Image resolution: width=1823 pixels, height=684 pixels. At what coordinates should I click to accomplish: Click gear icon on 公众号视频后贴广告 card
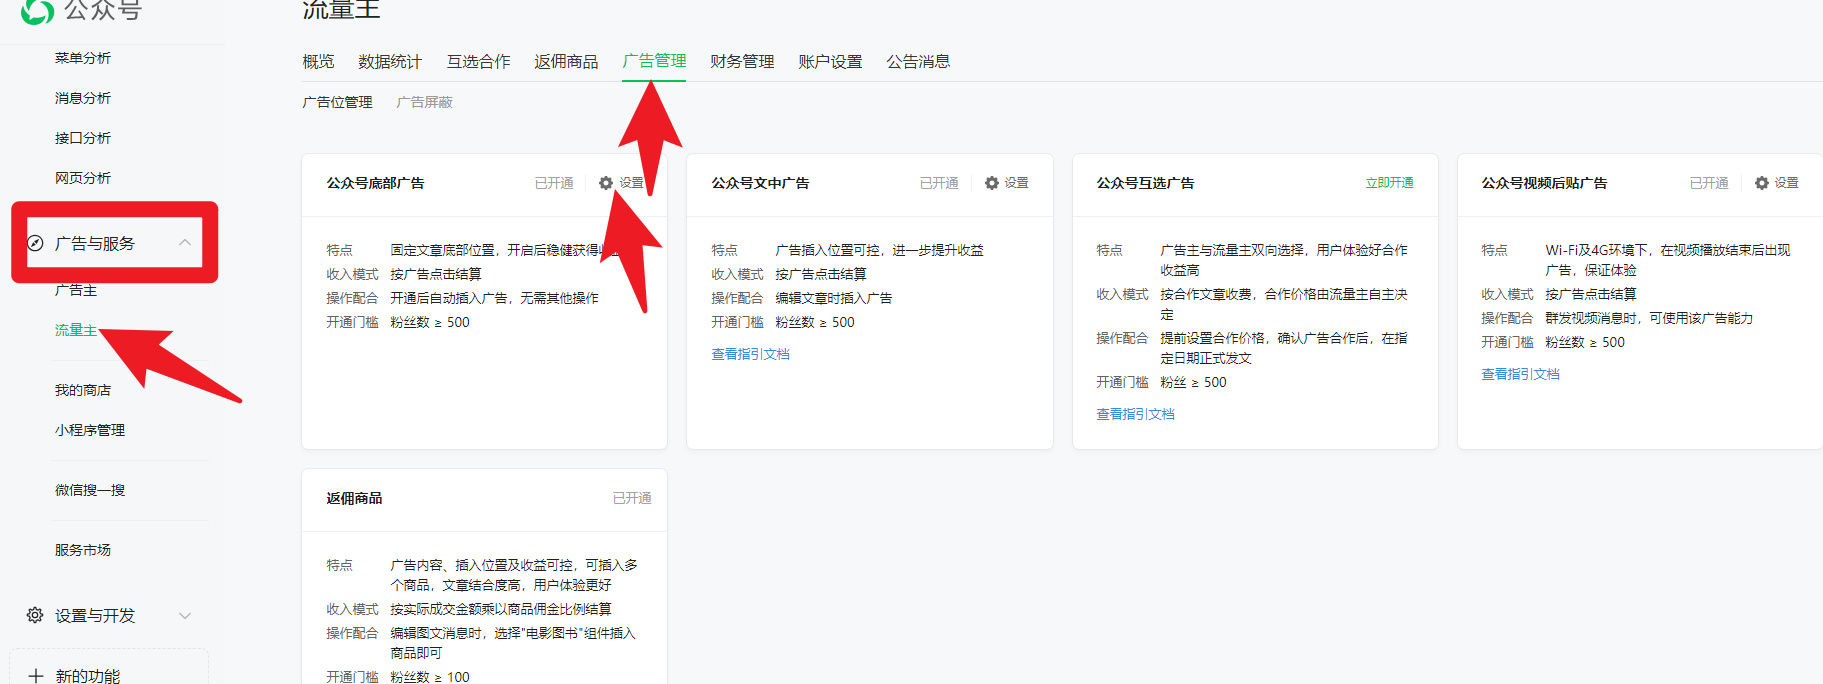[x=1762, y=183]
